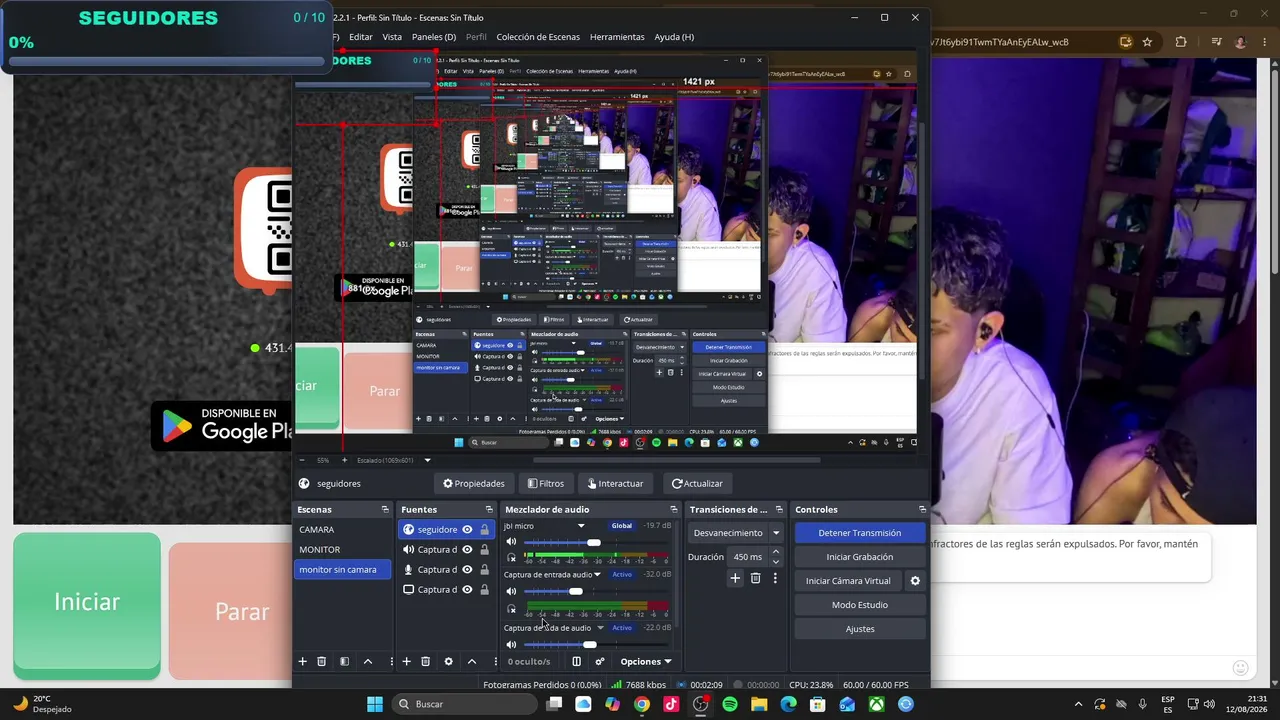Undock the Mezclador de audio panel

[673, 509]
